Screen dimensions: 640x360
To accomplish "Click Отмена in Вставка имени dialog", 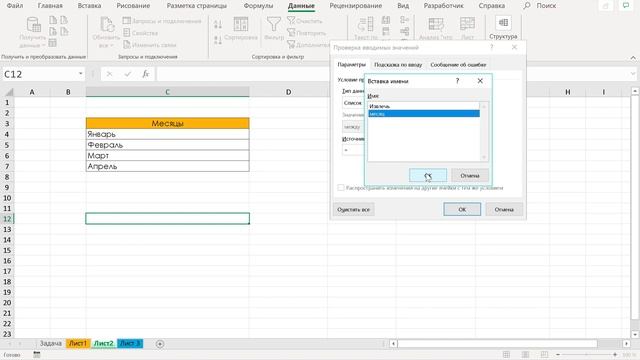I will click(470, 176).
